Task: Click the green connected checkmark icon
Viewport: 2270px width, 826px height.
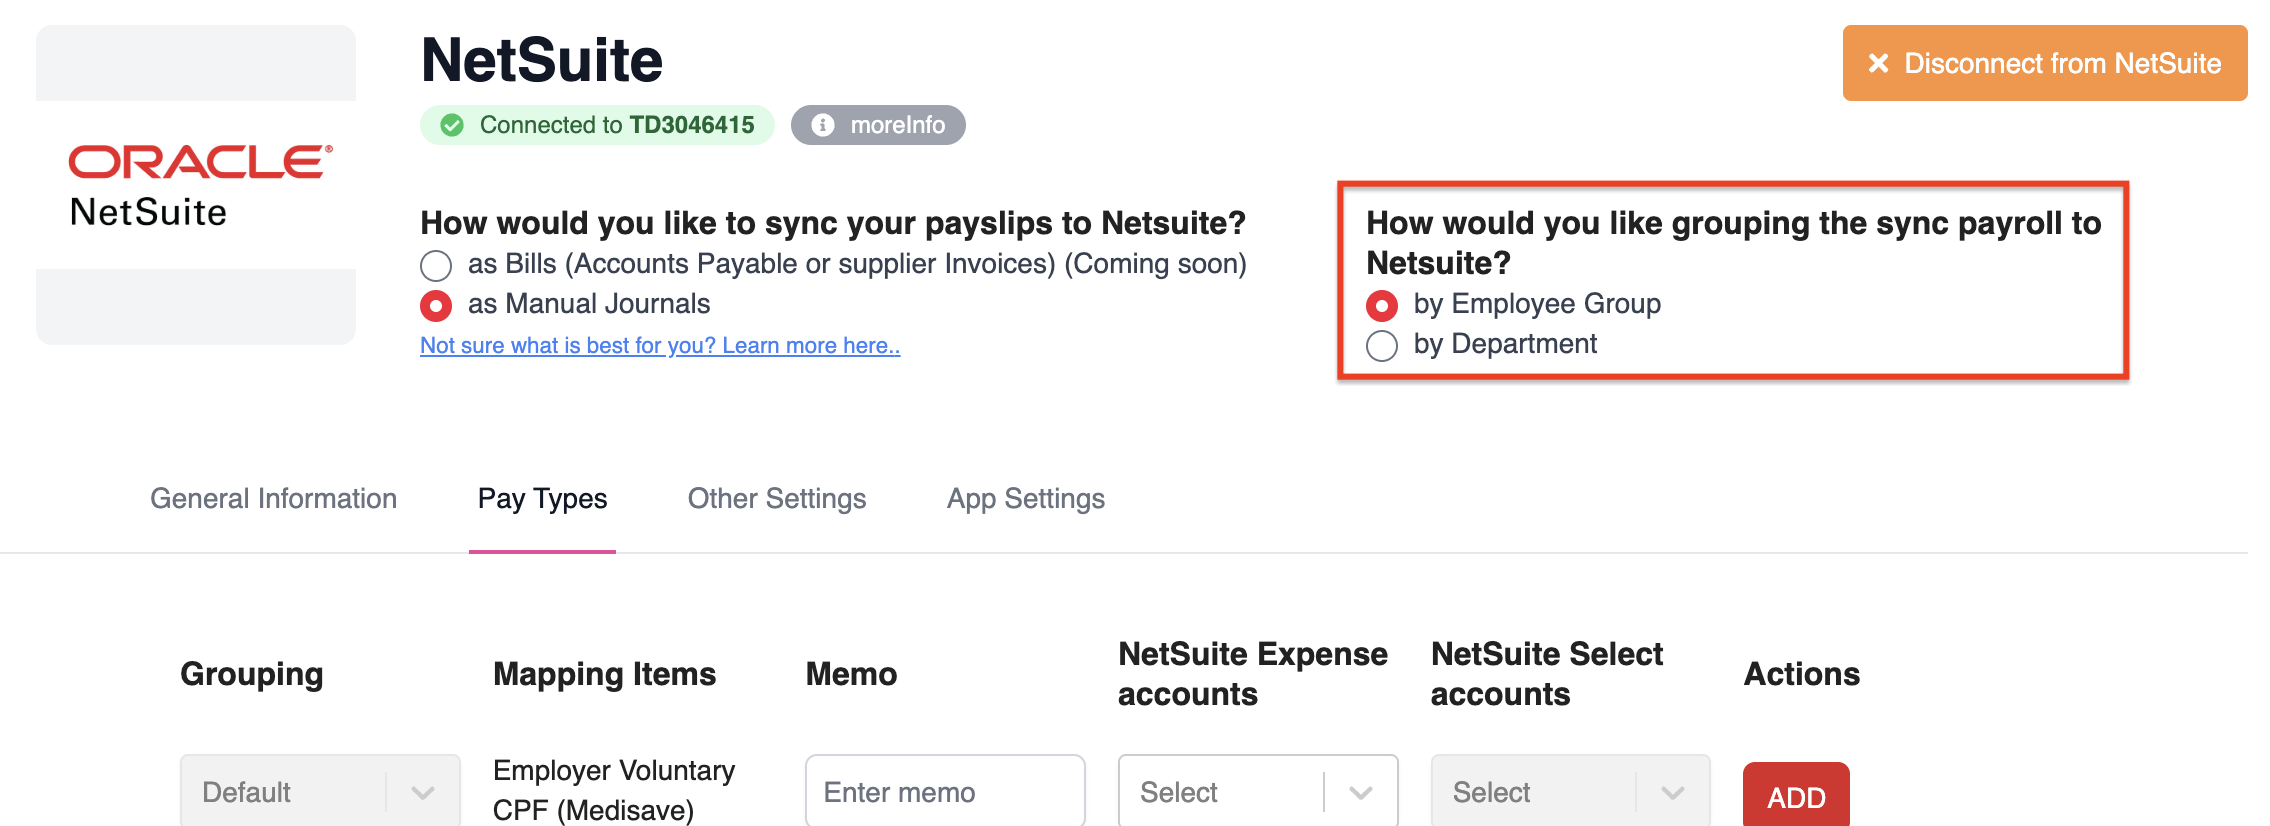Action: click(x=452, y=125)
